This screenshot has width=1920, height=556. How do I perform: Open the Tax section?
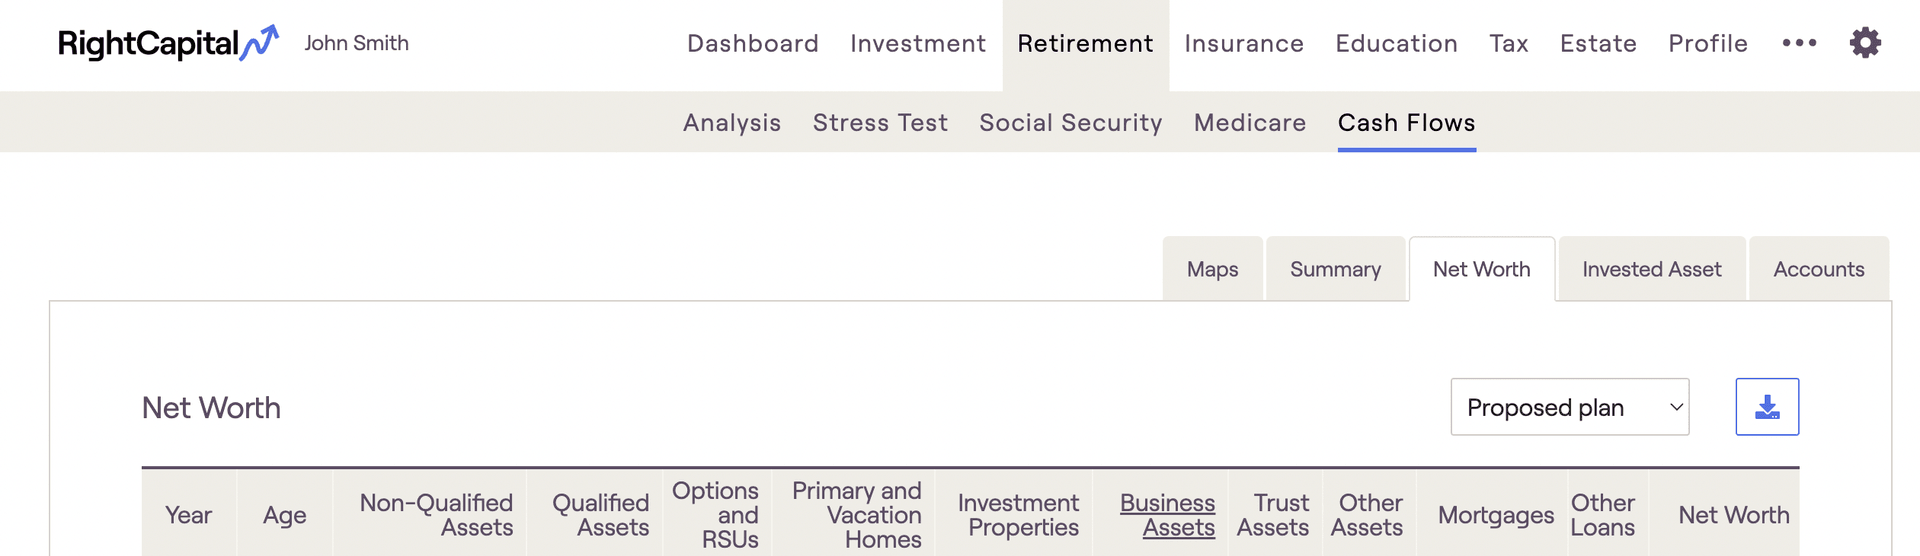pos(1508,44)
